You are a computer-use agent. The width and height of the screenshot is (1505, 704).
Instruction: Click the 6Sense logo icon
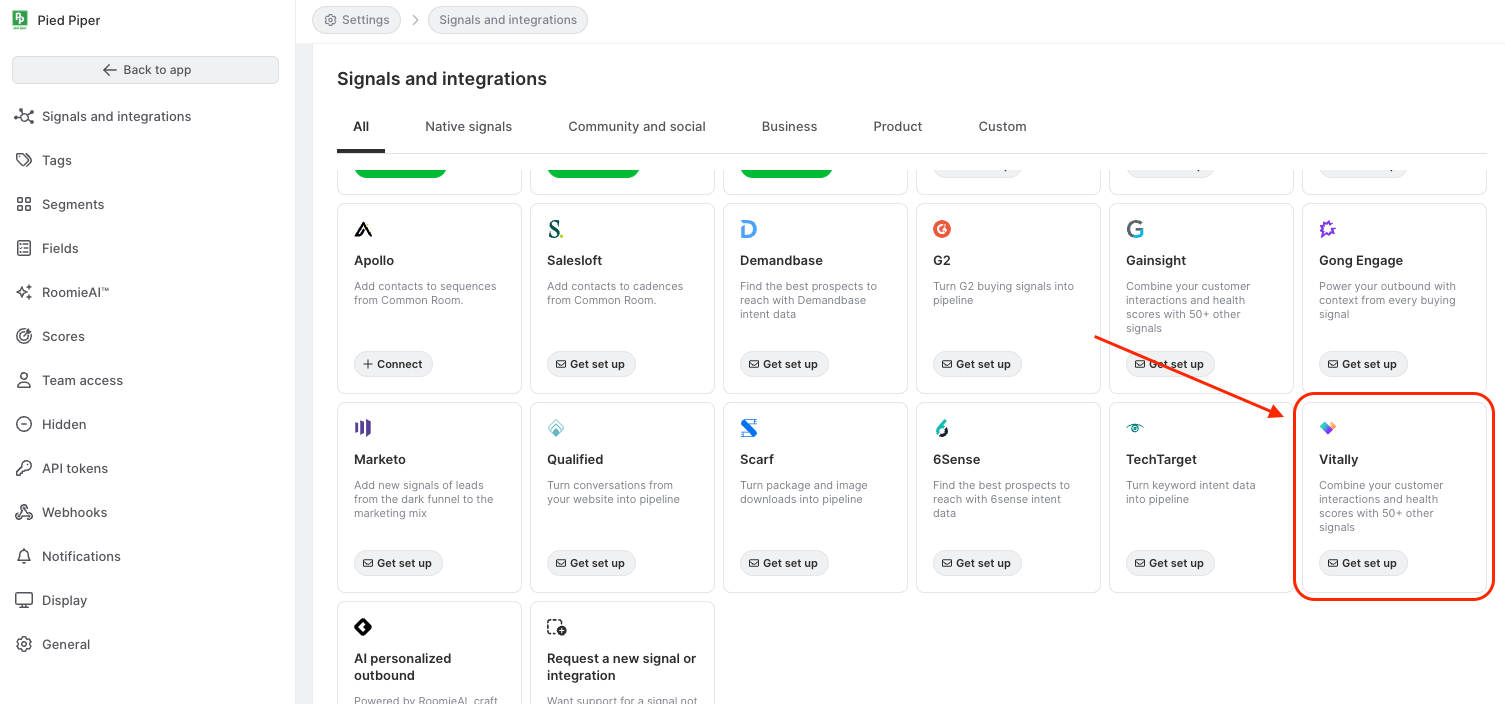pyautogui.click(x=942, y=428)
